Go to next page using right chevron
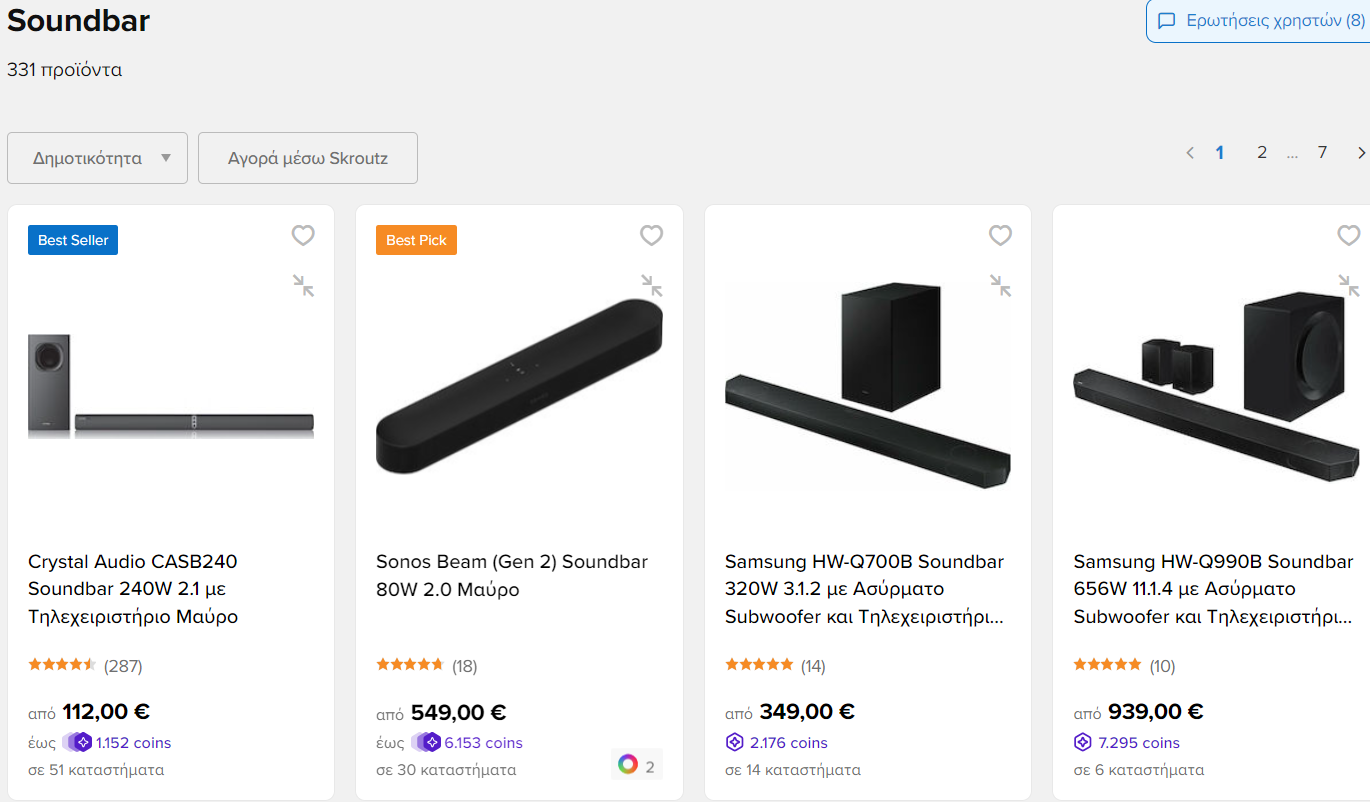The height and width of the screenshot is (802, 1370). [x=1361, y=153]
